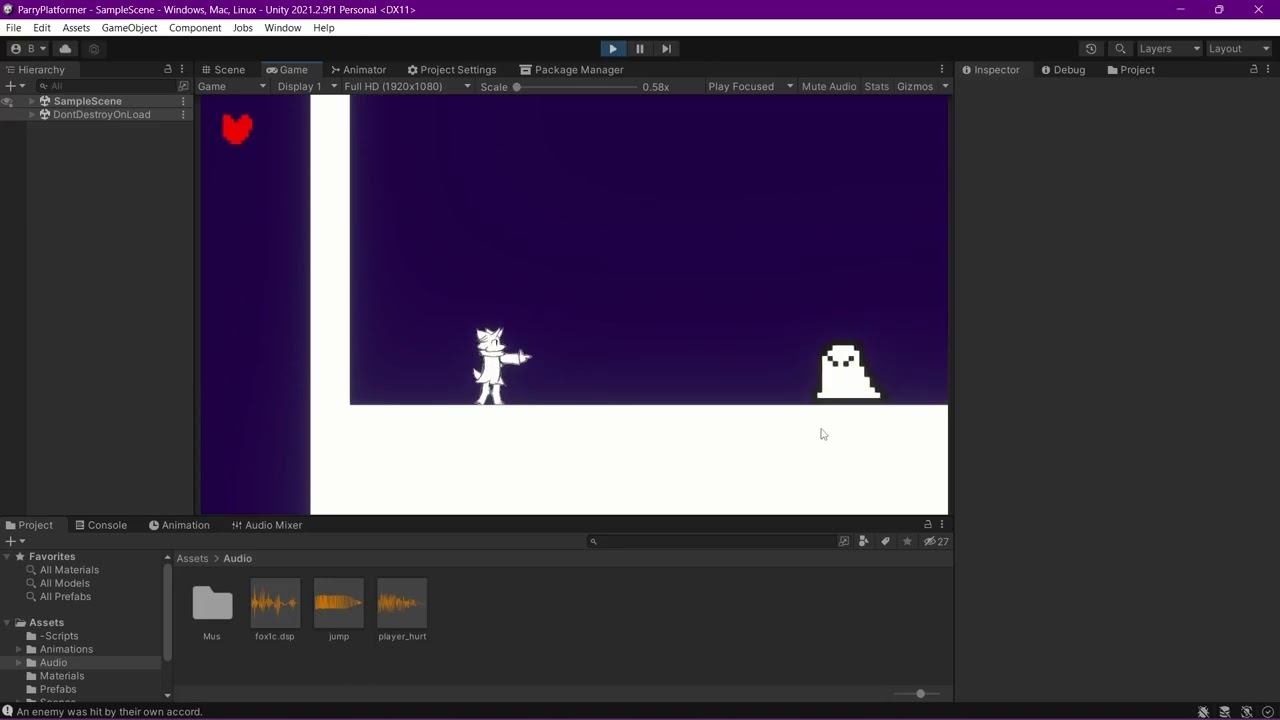This screenshot has width=1280, height=720.
Task: Click the Search by Type icon
Action: pos(864,541)
